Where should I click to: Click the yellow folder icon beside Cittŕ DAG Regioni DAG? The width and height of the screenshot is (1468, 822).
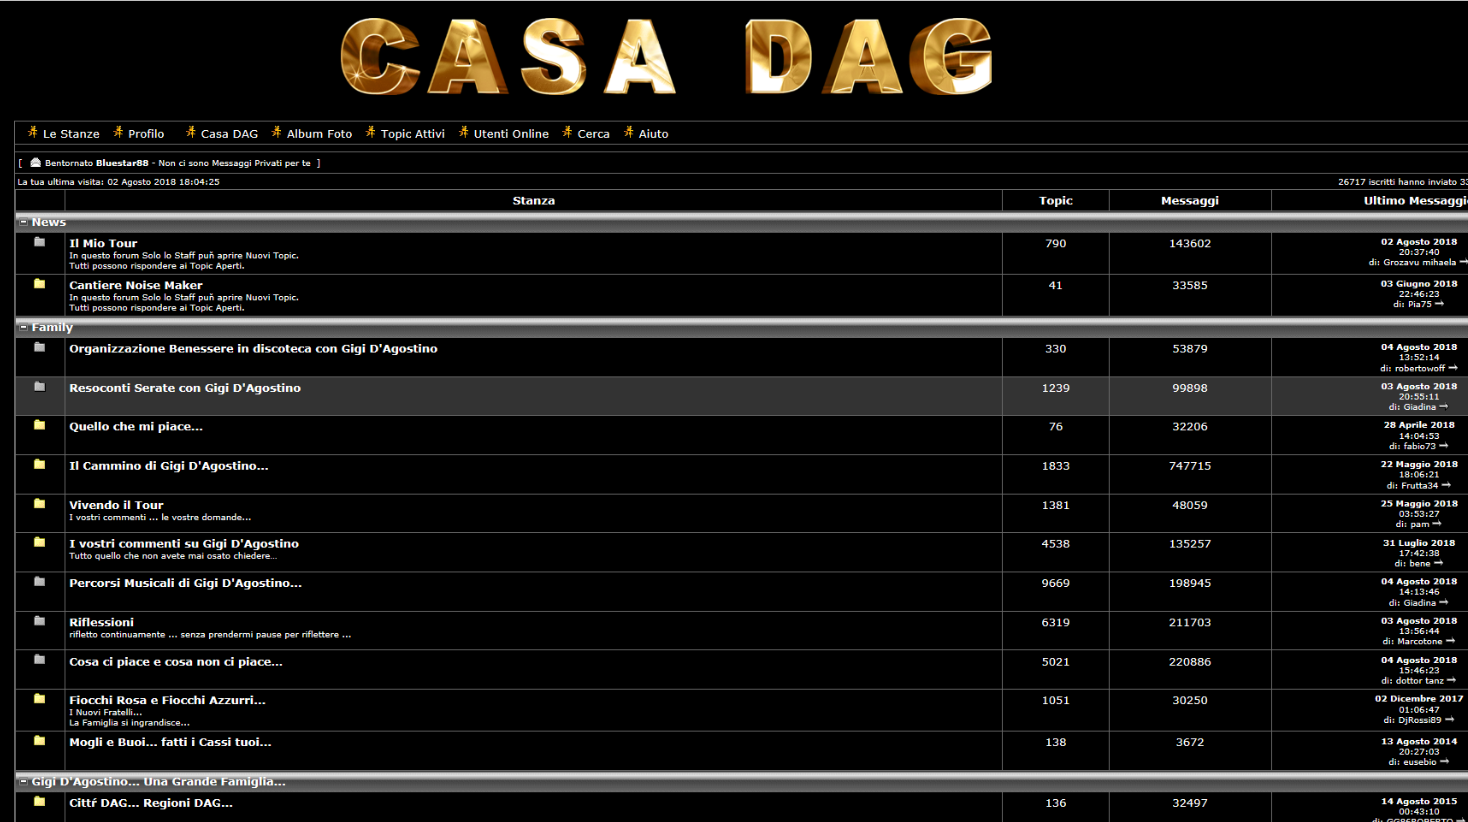pyautogui.click(x=40, y=801)
